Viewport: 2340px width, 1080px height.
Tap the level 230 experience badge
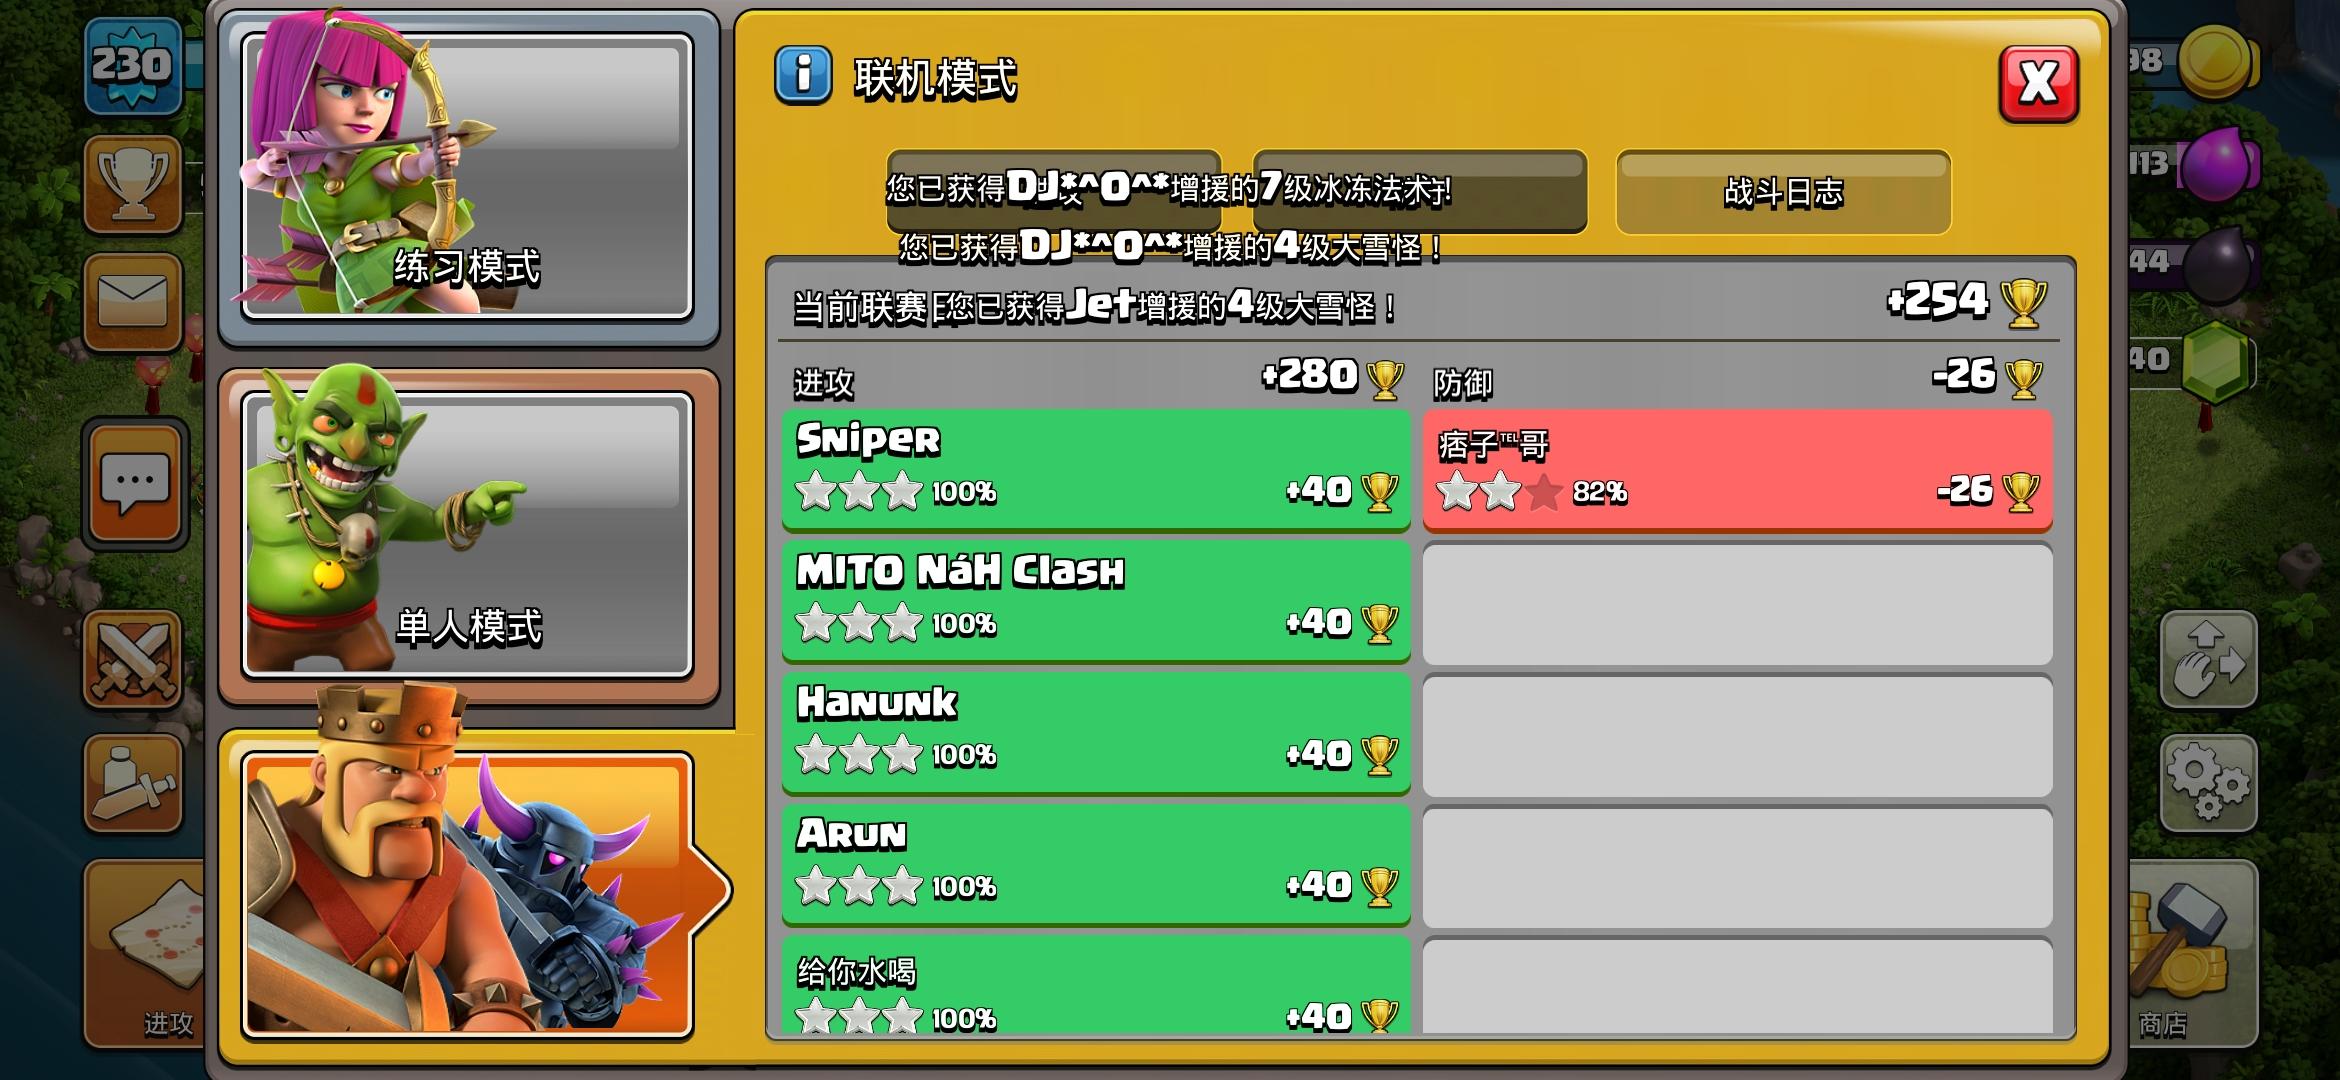(x=133, y=66)
